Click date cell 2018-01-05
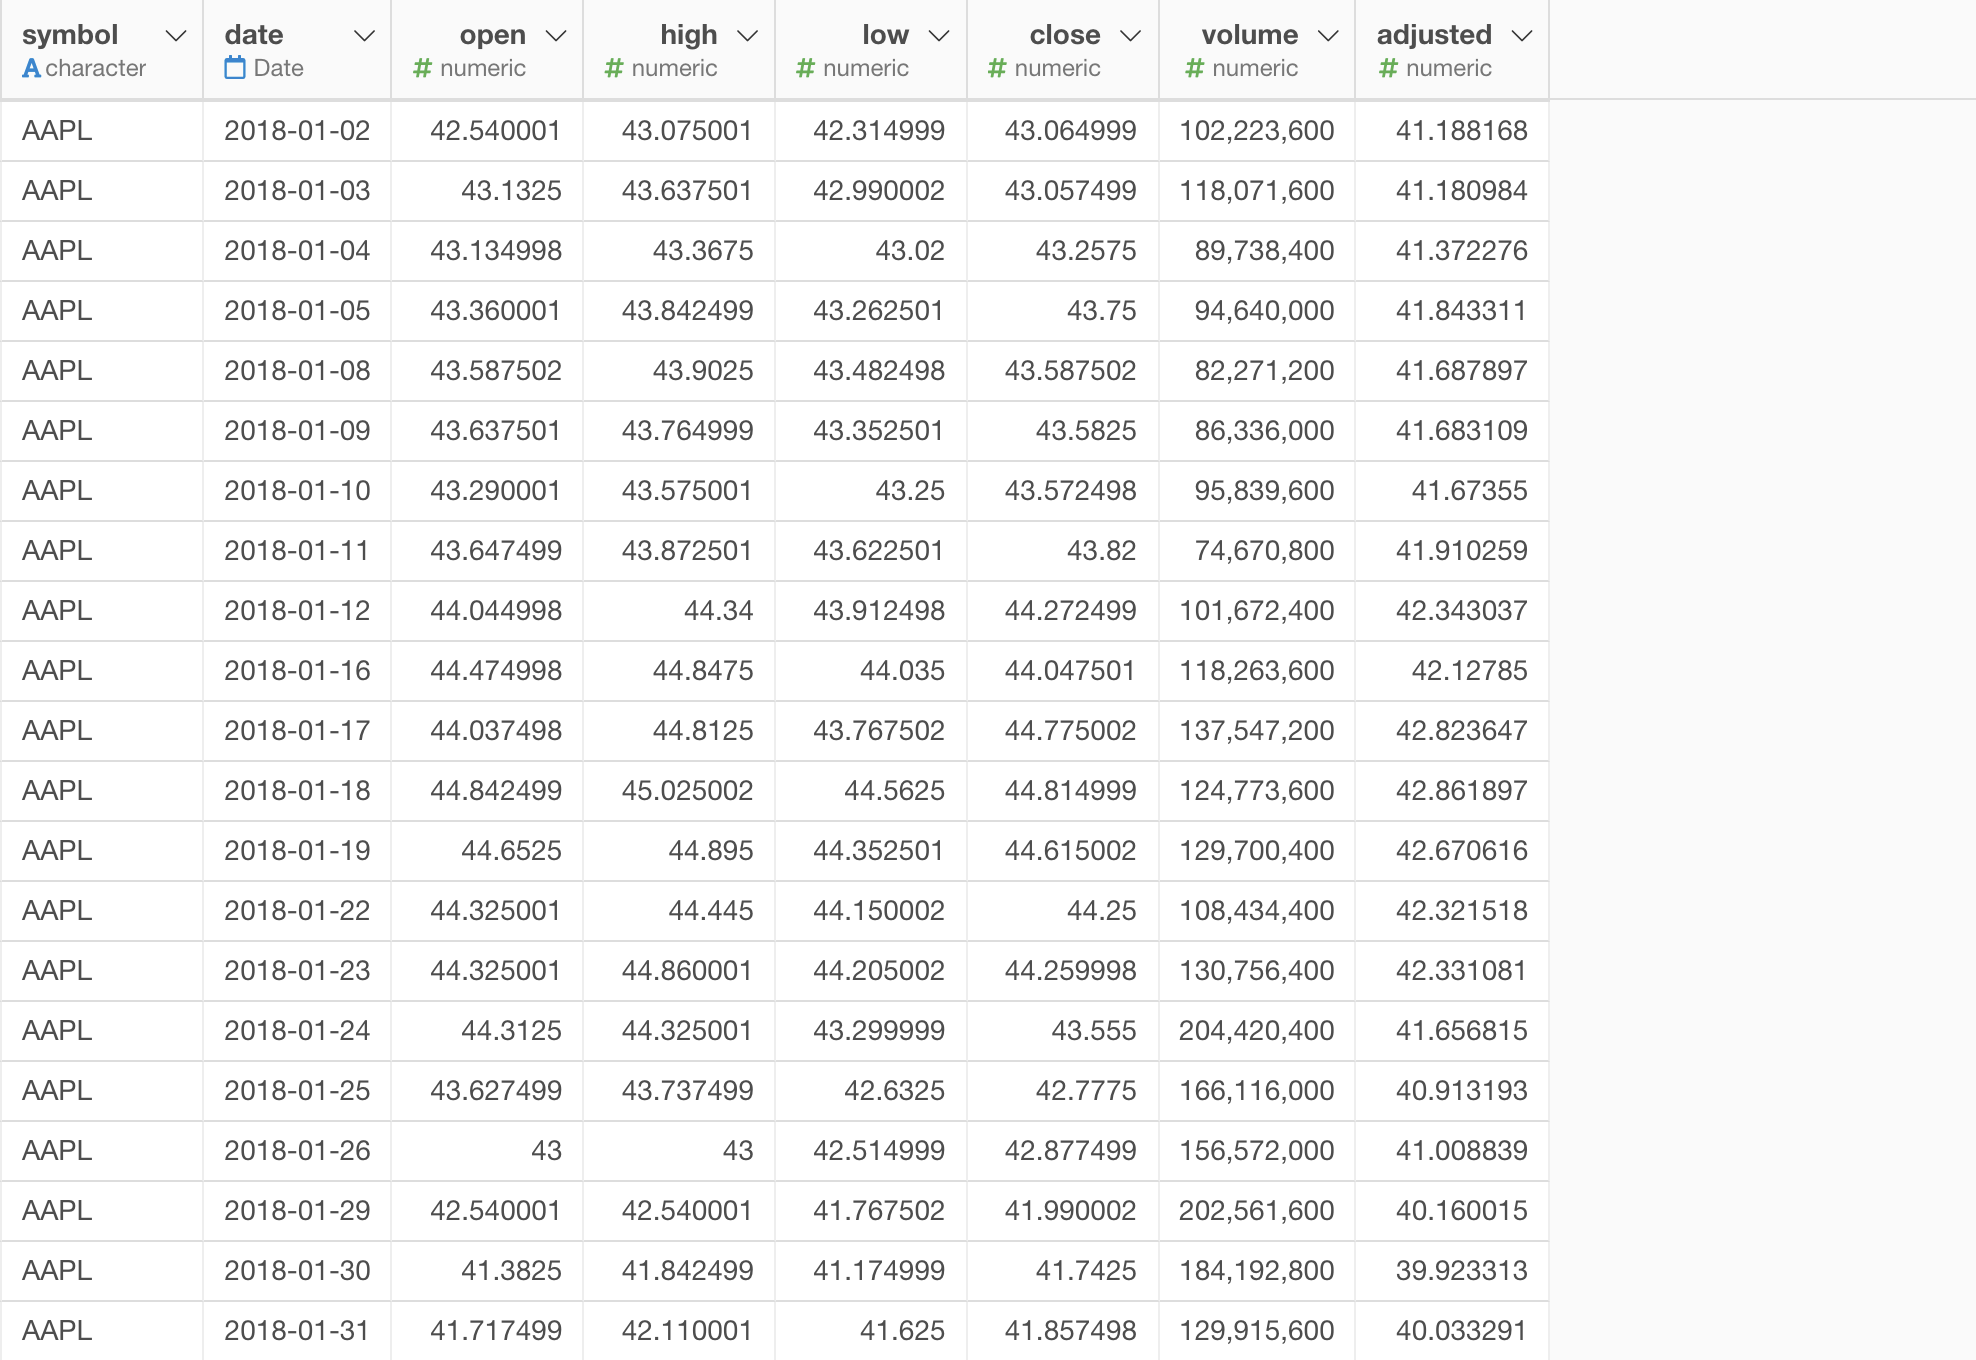Image resolution: width=1976 pixels, height=1360 pixels. point(297,311)
